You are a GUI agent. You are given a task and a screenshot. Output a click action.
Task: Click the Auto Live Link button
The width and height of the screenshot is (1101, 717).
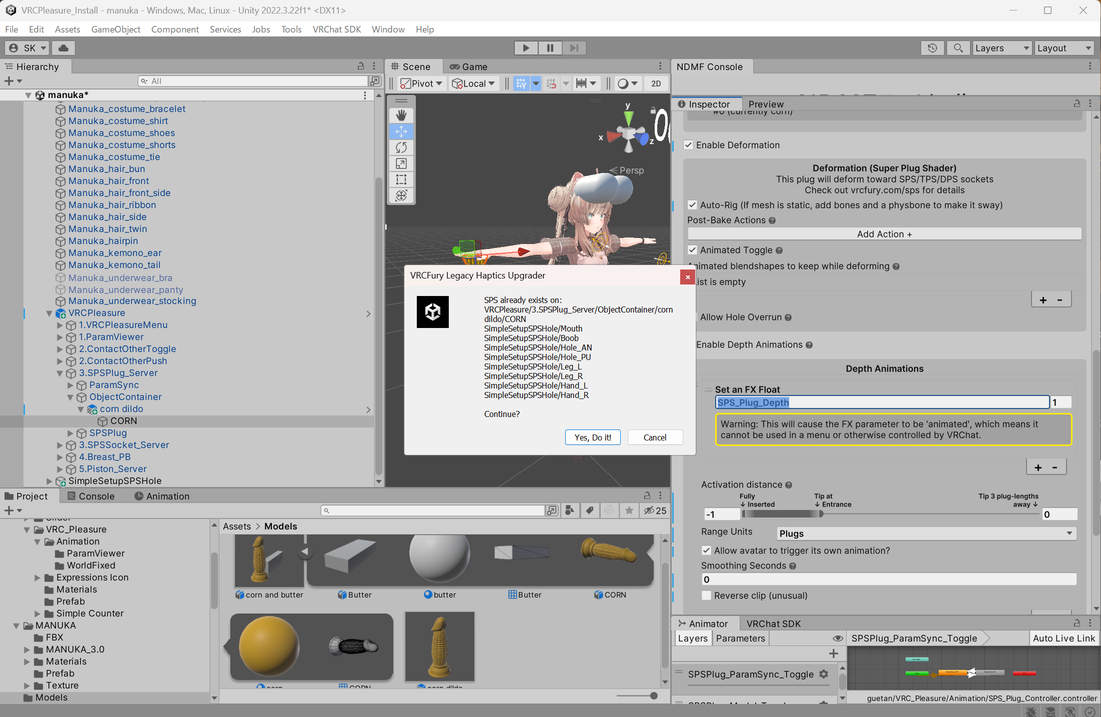(x=1064, y=638)
